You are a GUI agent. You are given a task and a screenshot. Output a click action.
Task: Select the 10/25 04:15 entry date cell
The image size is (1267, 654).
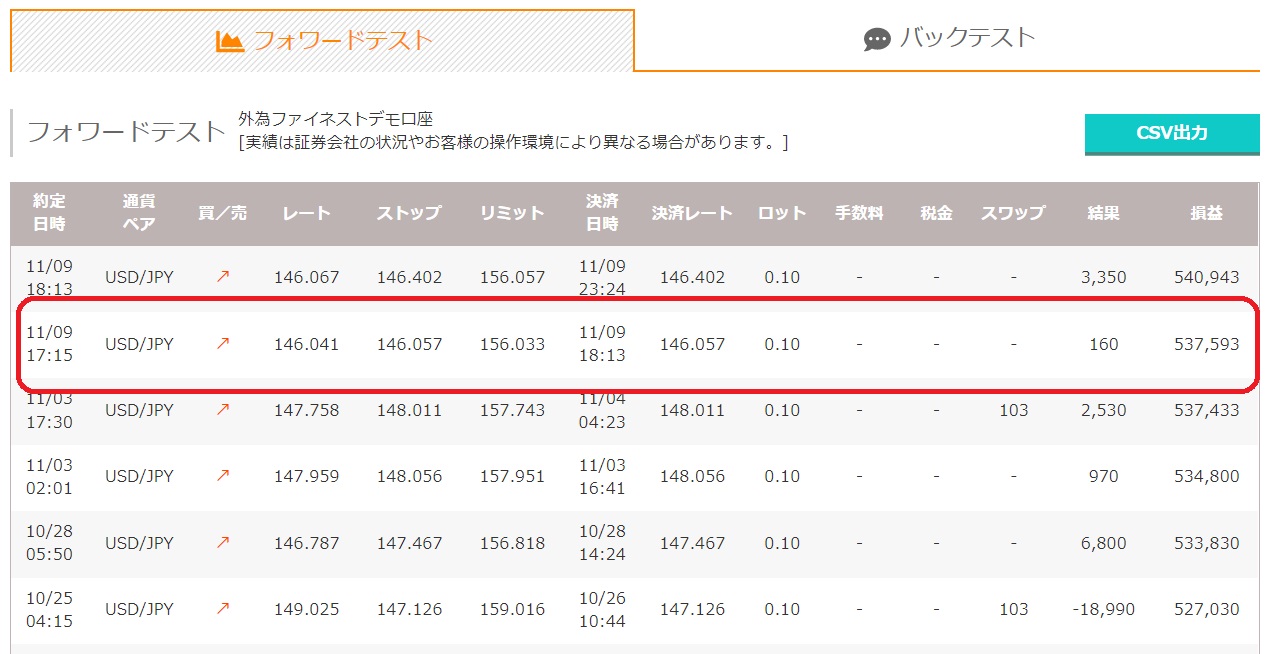tap(49, 609)
